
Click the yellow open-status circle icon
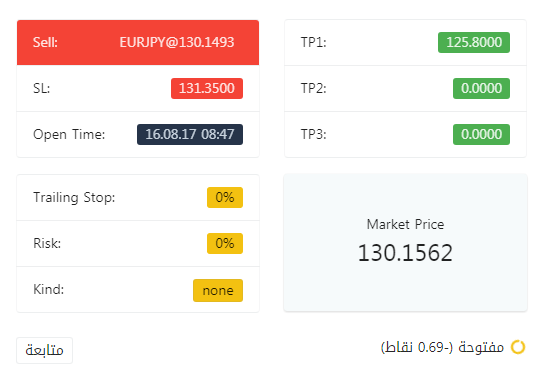click(518, 347)
